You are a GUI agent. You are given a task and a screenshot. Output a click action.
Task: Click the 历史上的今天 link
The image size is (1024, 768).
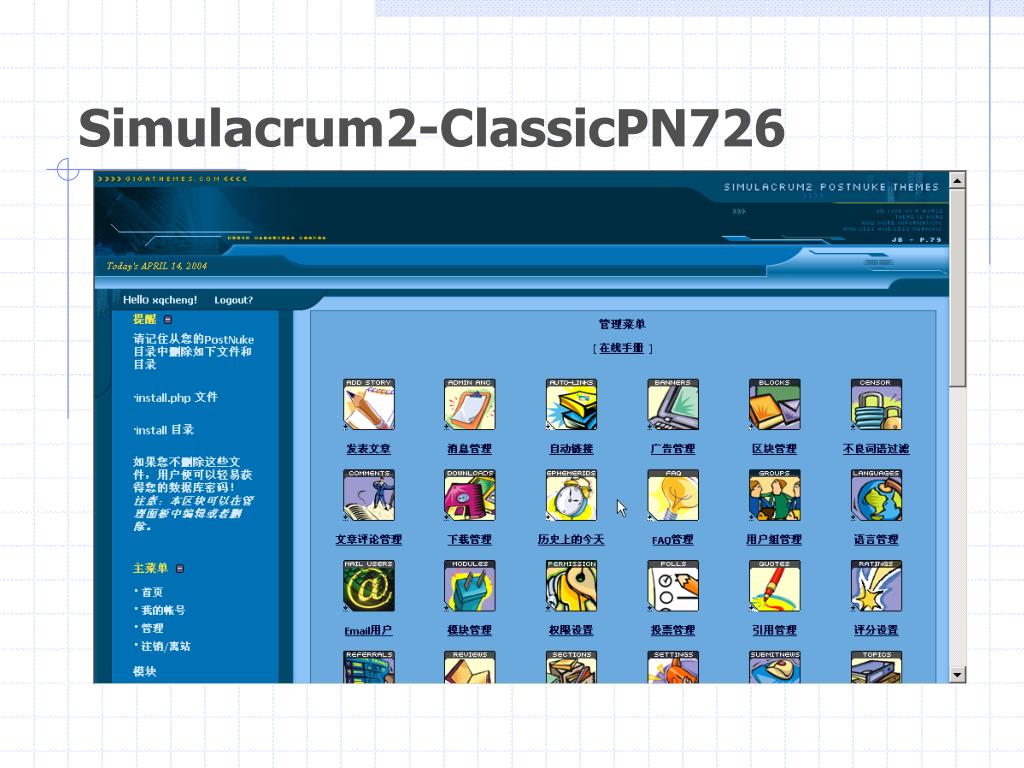pos(571,539)
